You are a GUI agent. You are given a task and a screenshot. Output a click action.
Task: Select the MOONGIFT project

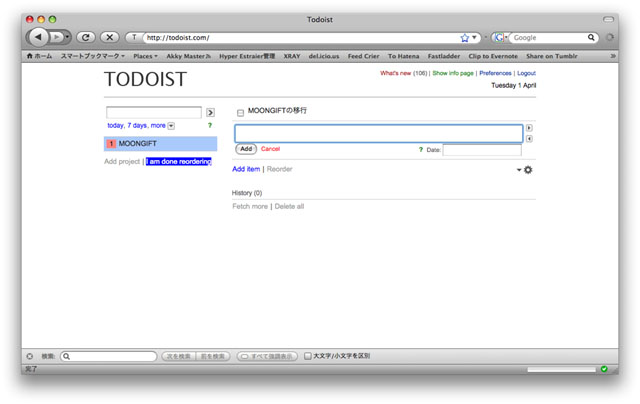coord(160,144)
